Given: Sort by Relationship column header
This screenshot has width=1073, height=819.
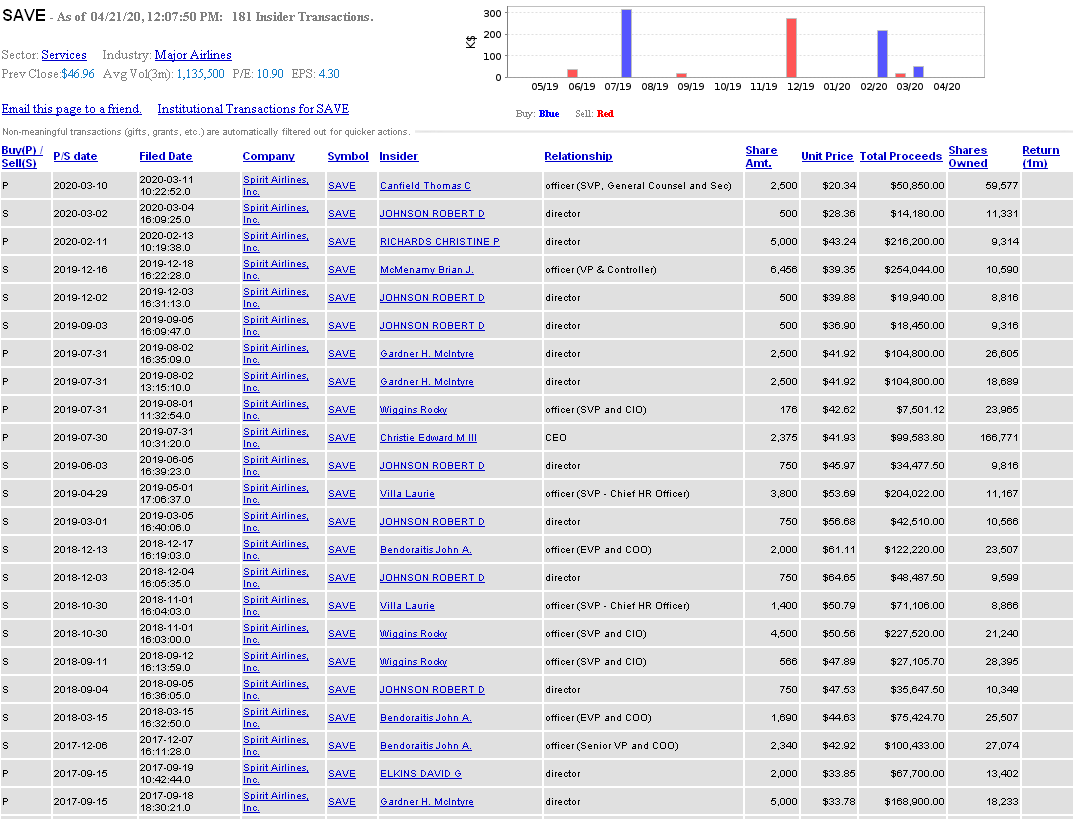Looking at the screenshot, I should pyautogui.click(x=578, y=156).
